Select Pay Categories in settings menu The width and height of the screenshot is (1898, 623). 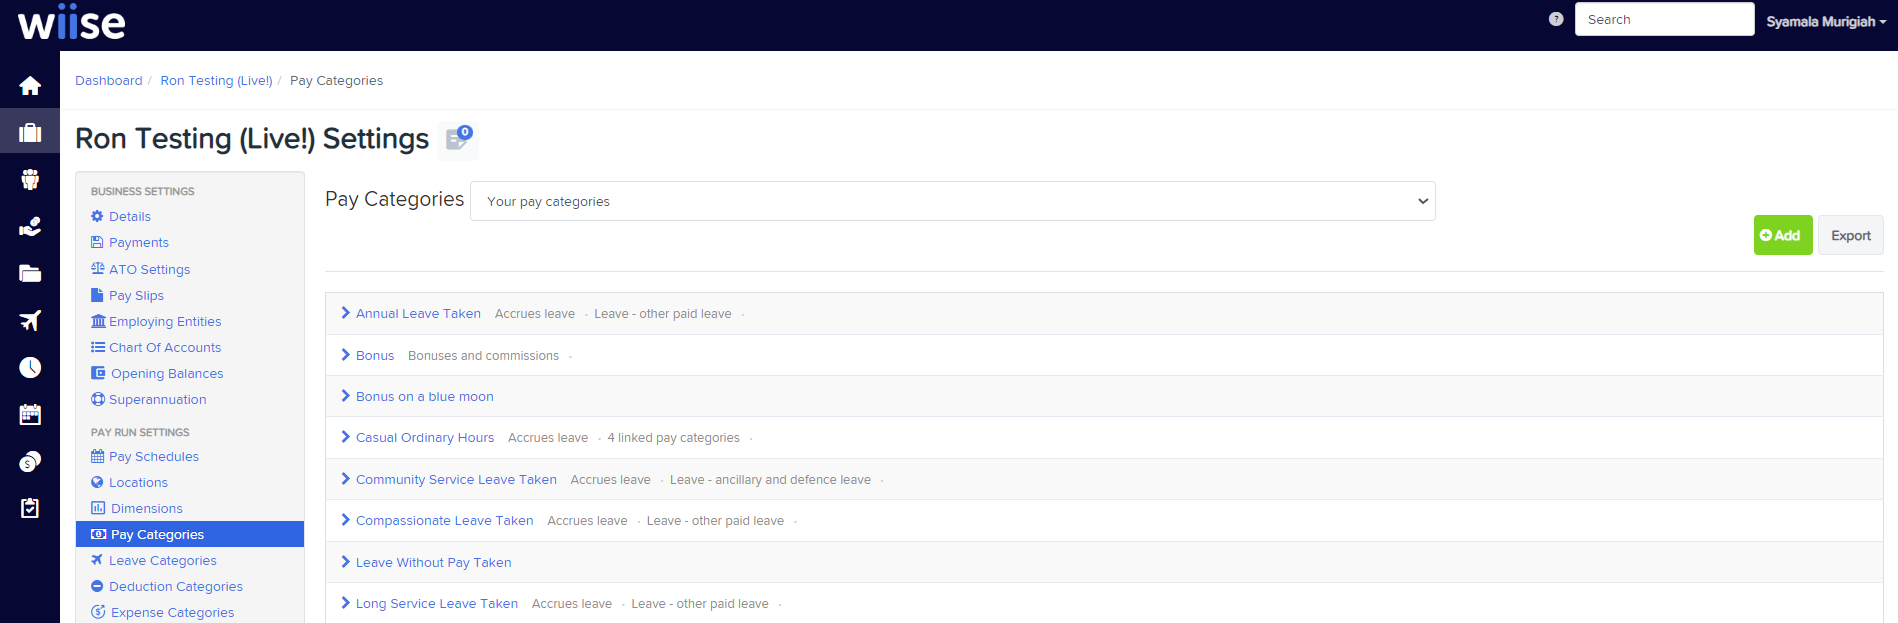pos(190,534)
